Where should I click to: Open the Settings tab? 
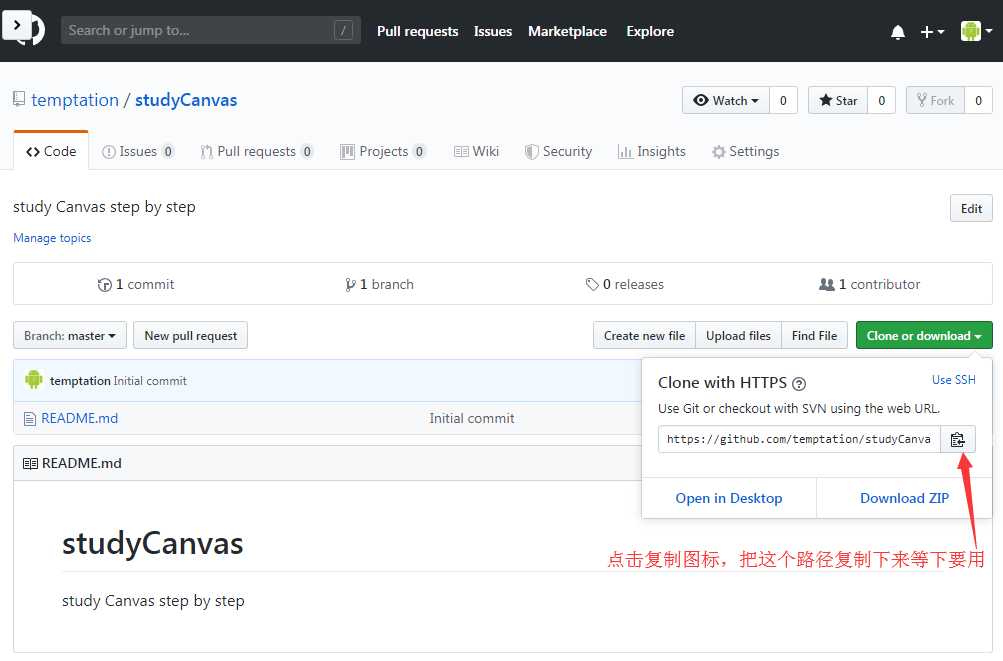coord(745,152)
